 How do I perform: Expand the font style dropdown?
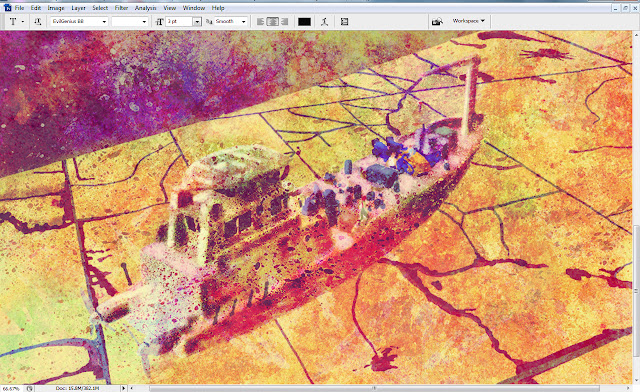pyautogui.click(x=130, y=21)
